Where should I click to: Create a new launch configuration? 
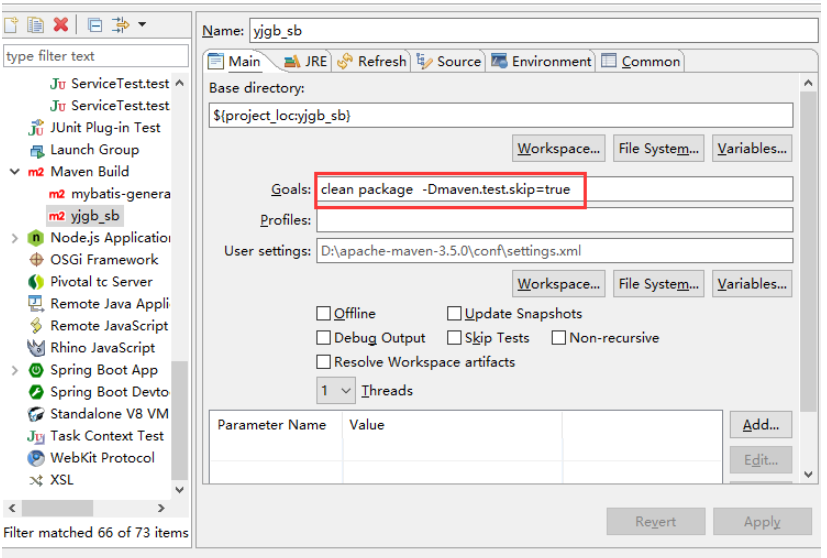pyautogui.click(x=11, y=24)
